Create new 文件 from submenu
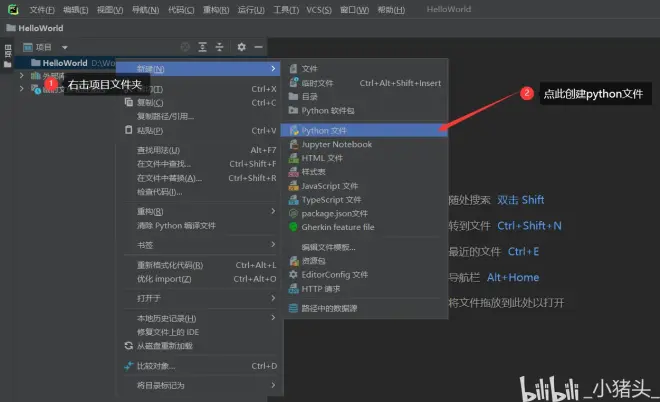Image resolution: width=660 pixels, height=402 pixels. [364, 69]
